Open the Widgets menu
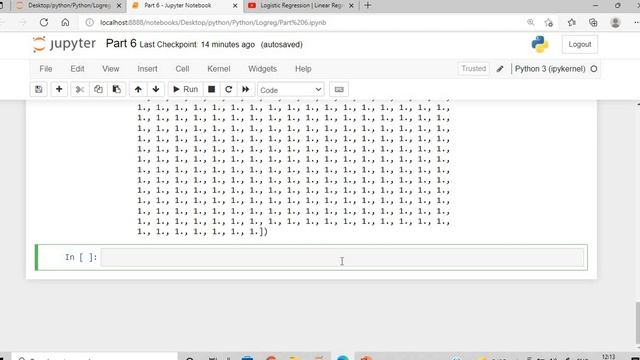640x360 pixels. coord(262,69)
